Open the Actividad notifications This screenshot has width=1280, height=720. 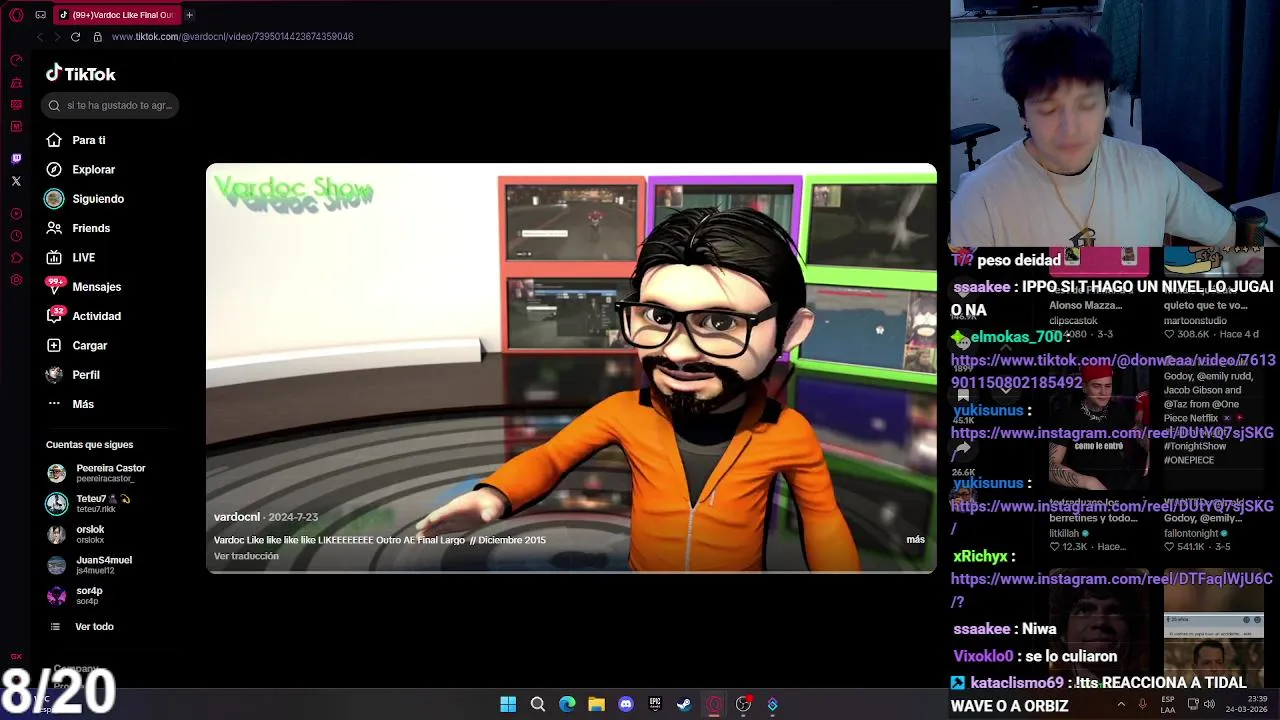click(83, 316)
